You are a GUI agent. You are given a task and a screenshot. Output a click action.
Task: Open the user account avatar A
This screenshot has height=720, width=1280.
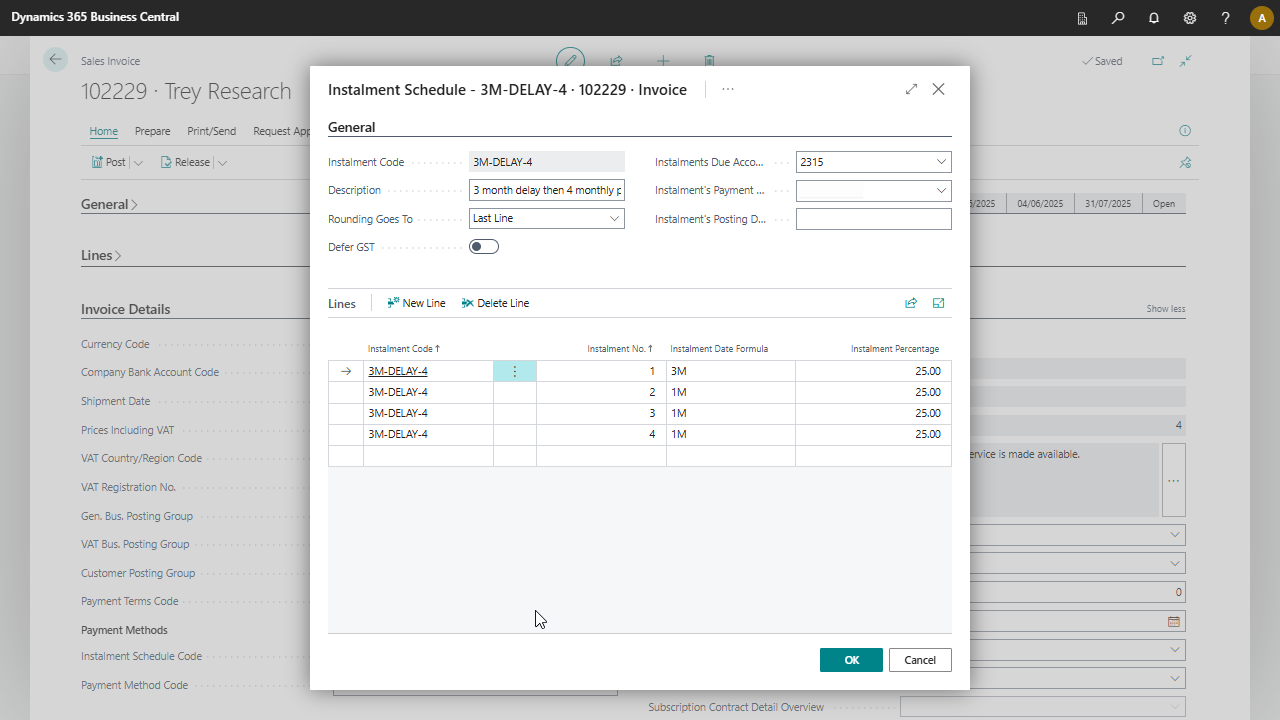pos(1261,18)
